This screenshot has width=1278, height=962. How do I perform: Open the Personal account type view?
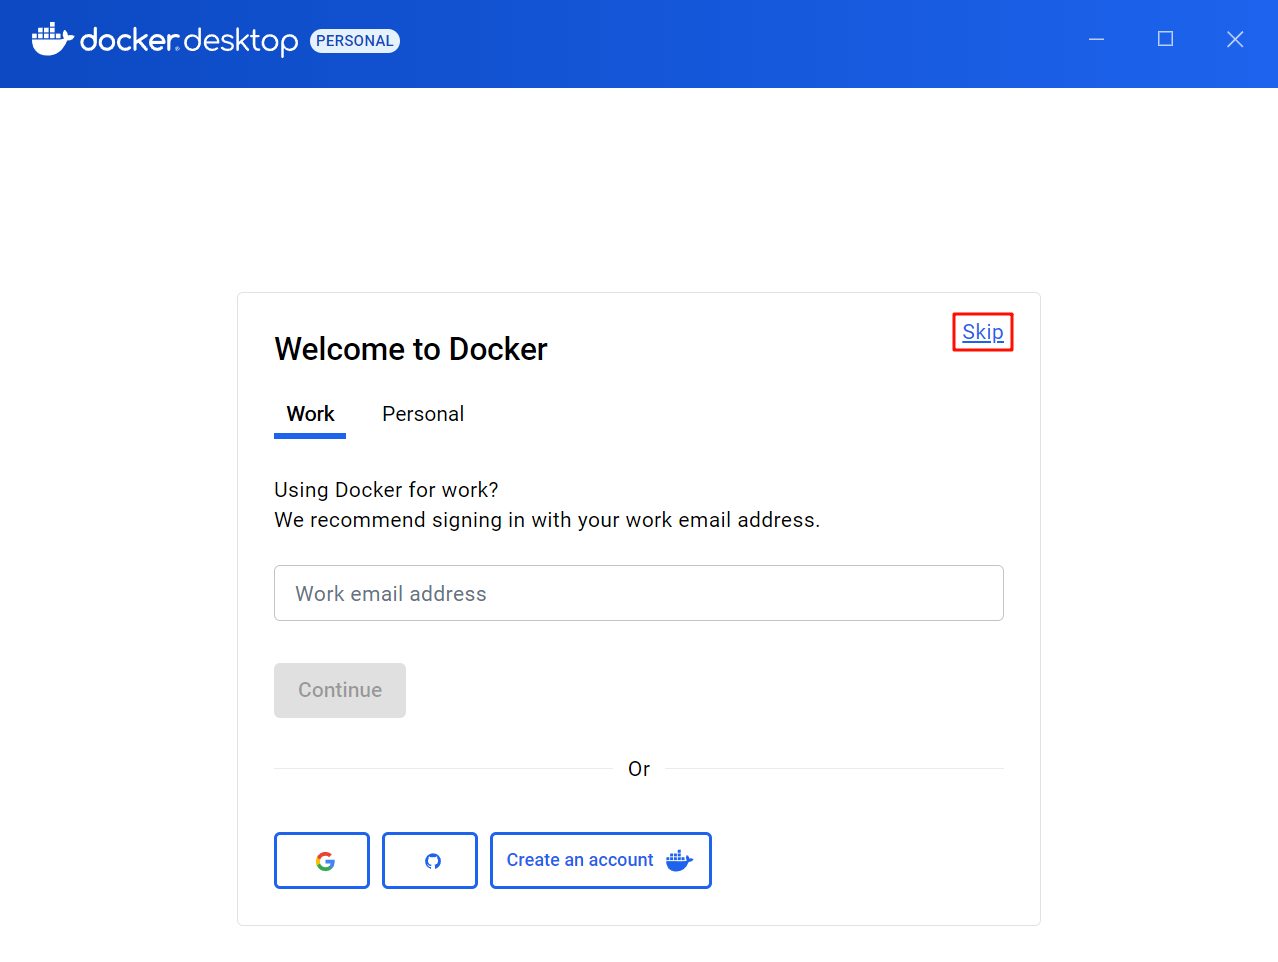(422, 413)
